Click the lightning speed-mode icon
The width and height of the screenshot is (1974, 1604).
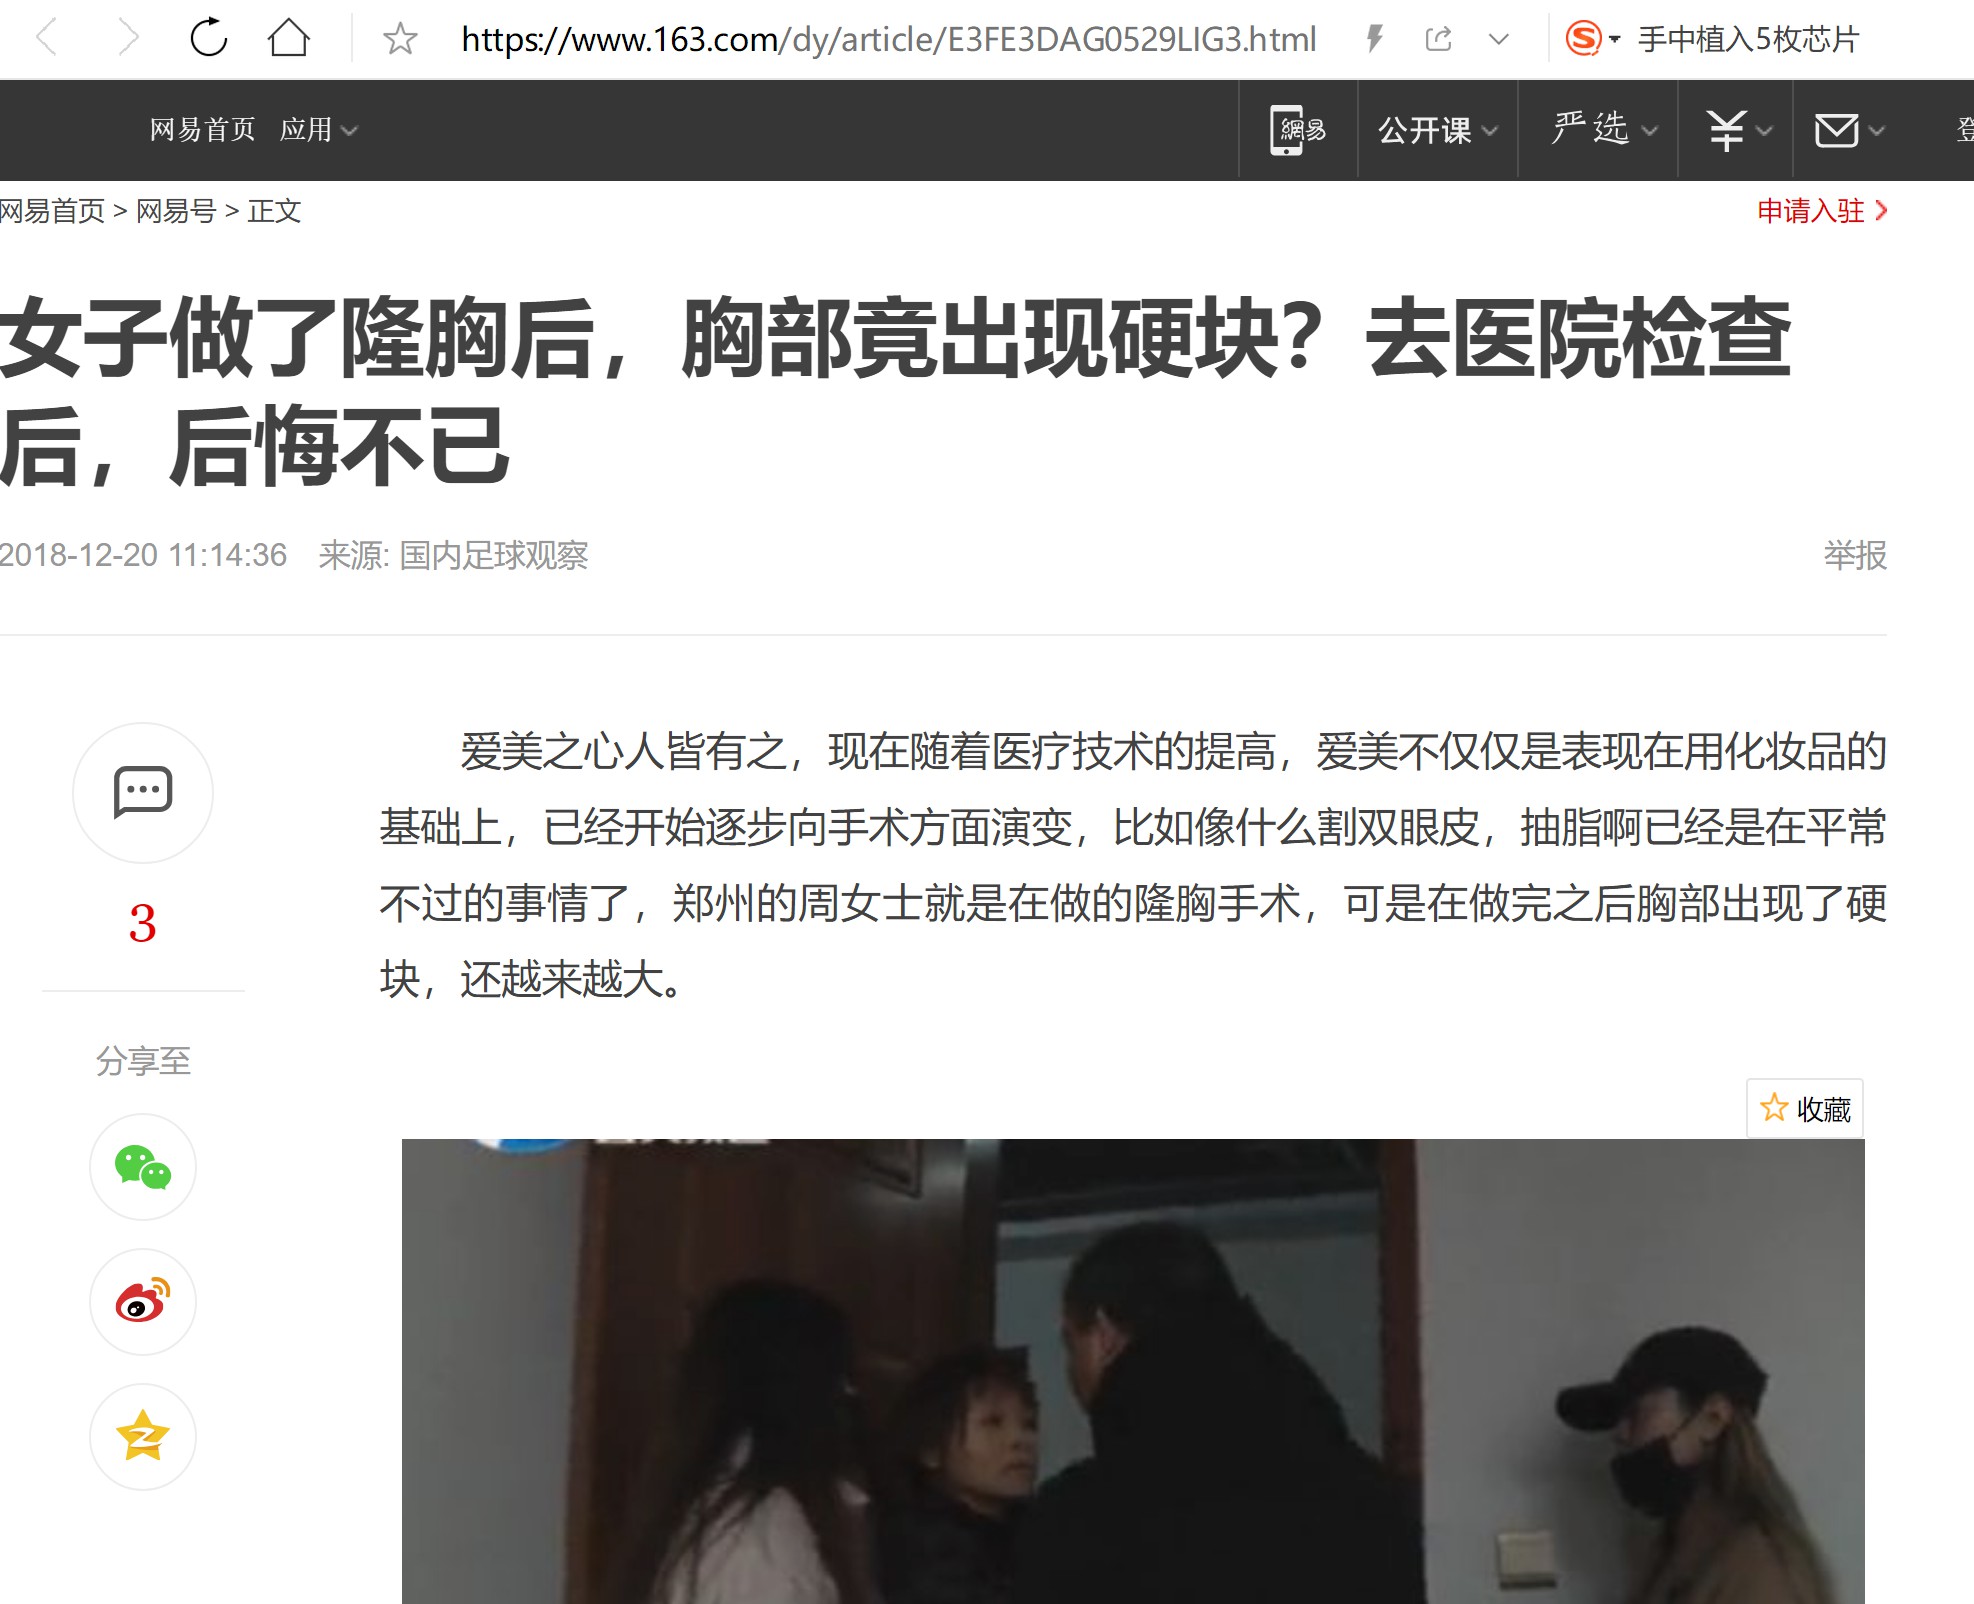[1375, 39]
